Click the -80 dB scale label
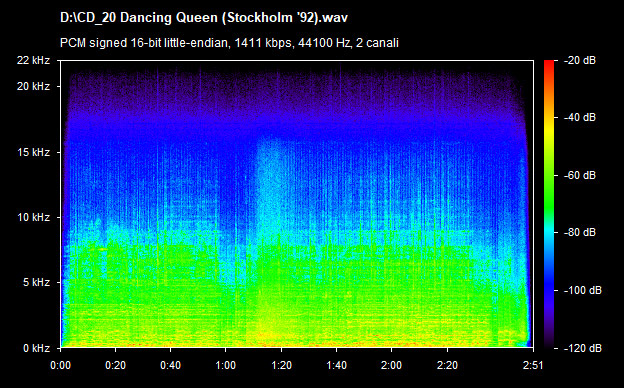This screenshot has width=624, height=388. point(580,232)
